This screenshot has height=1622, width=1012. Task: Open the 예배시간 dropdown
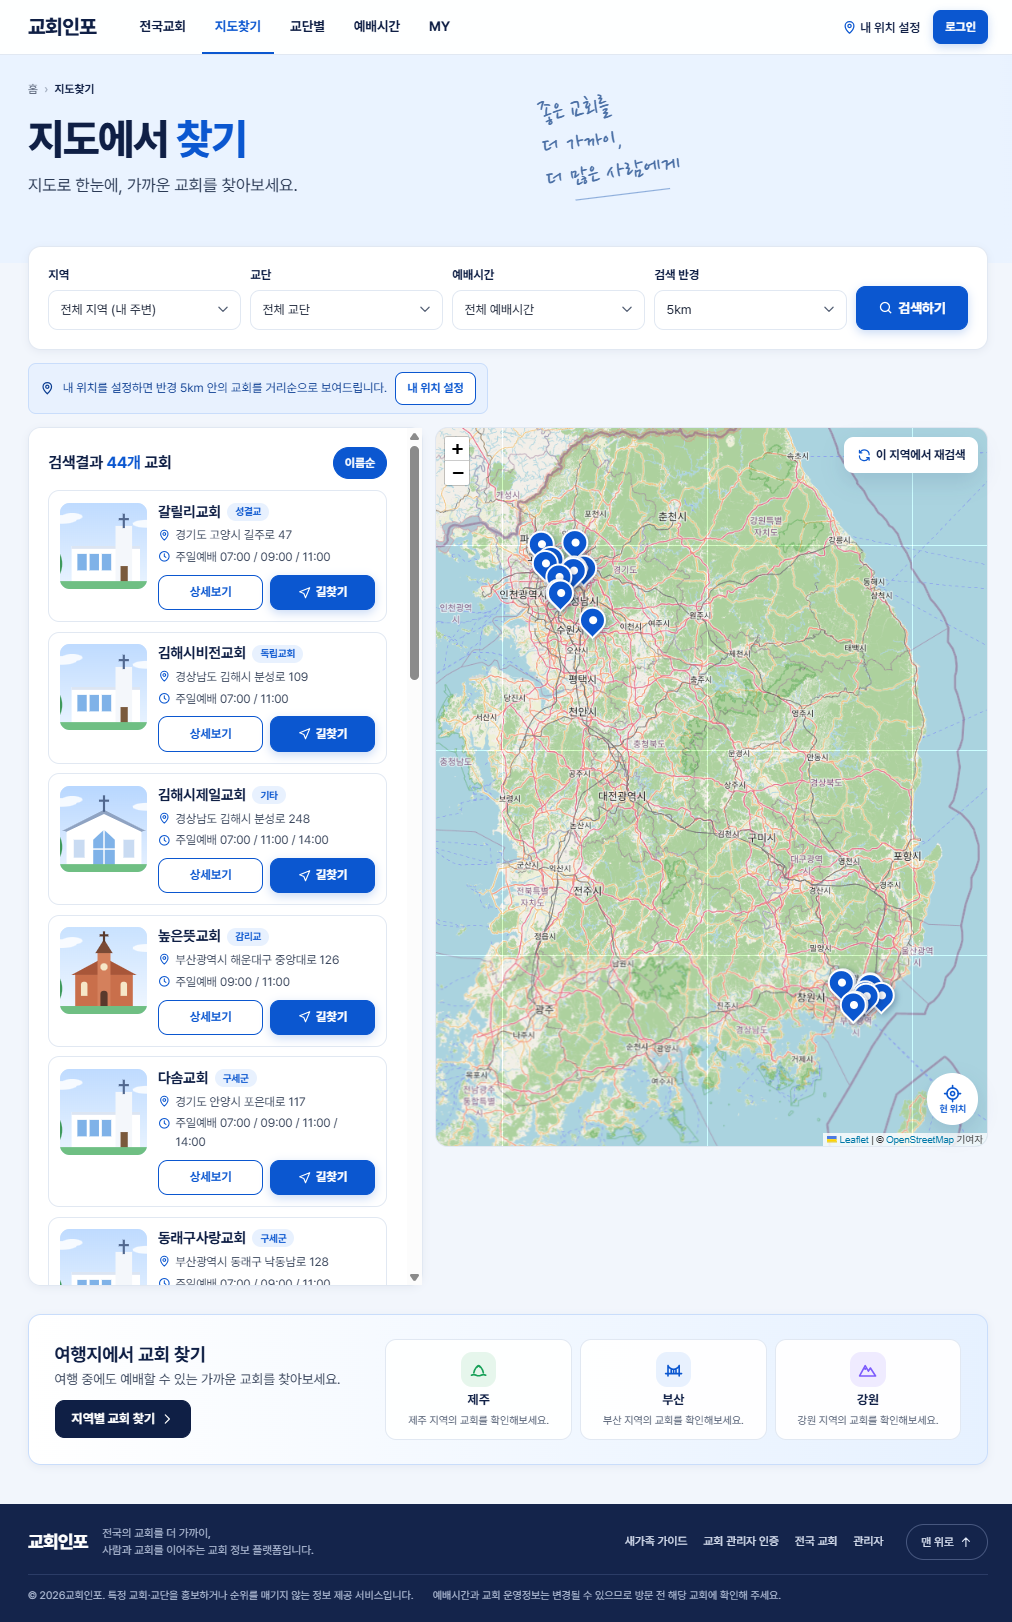point(548,310)
